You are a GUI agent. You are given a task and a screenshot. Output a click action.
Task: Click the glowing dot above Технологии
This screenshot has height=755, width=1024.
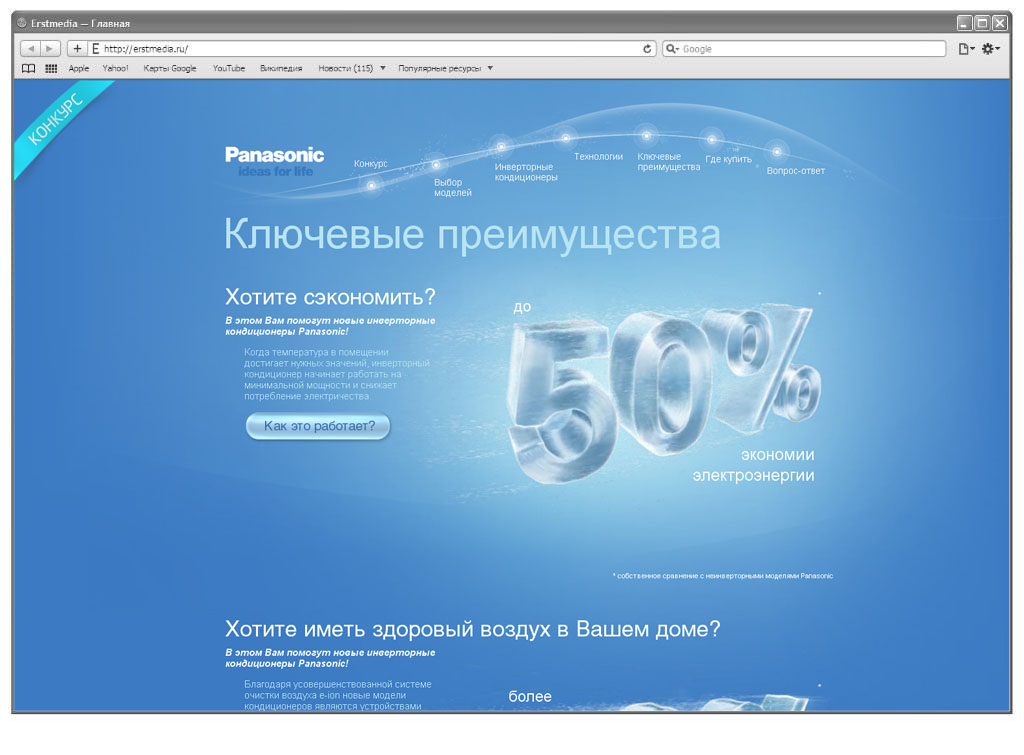[x=566, y=138]
